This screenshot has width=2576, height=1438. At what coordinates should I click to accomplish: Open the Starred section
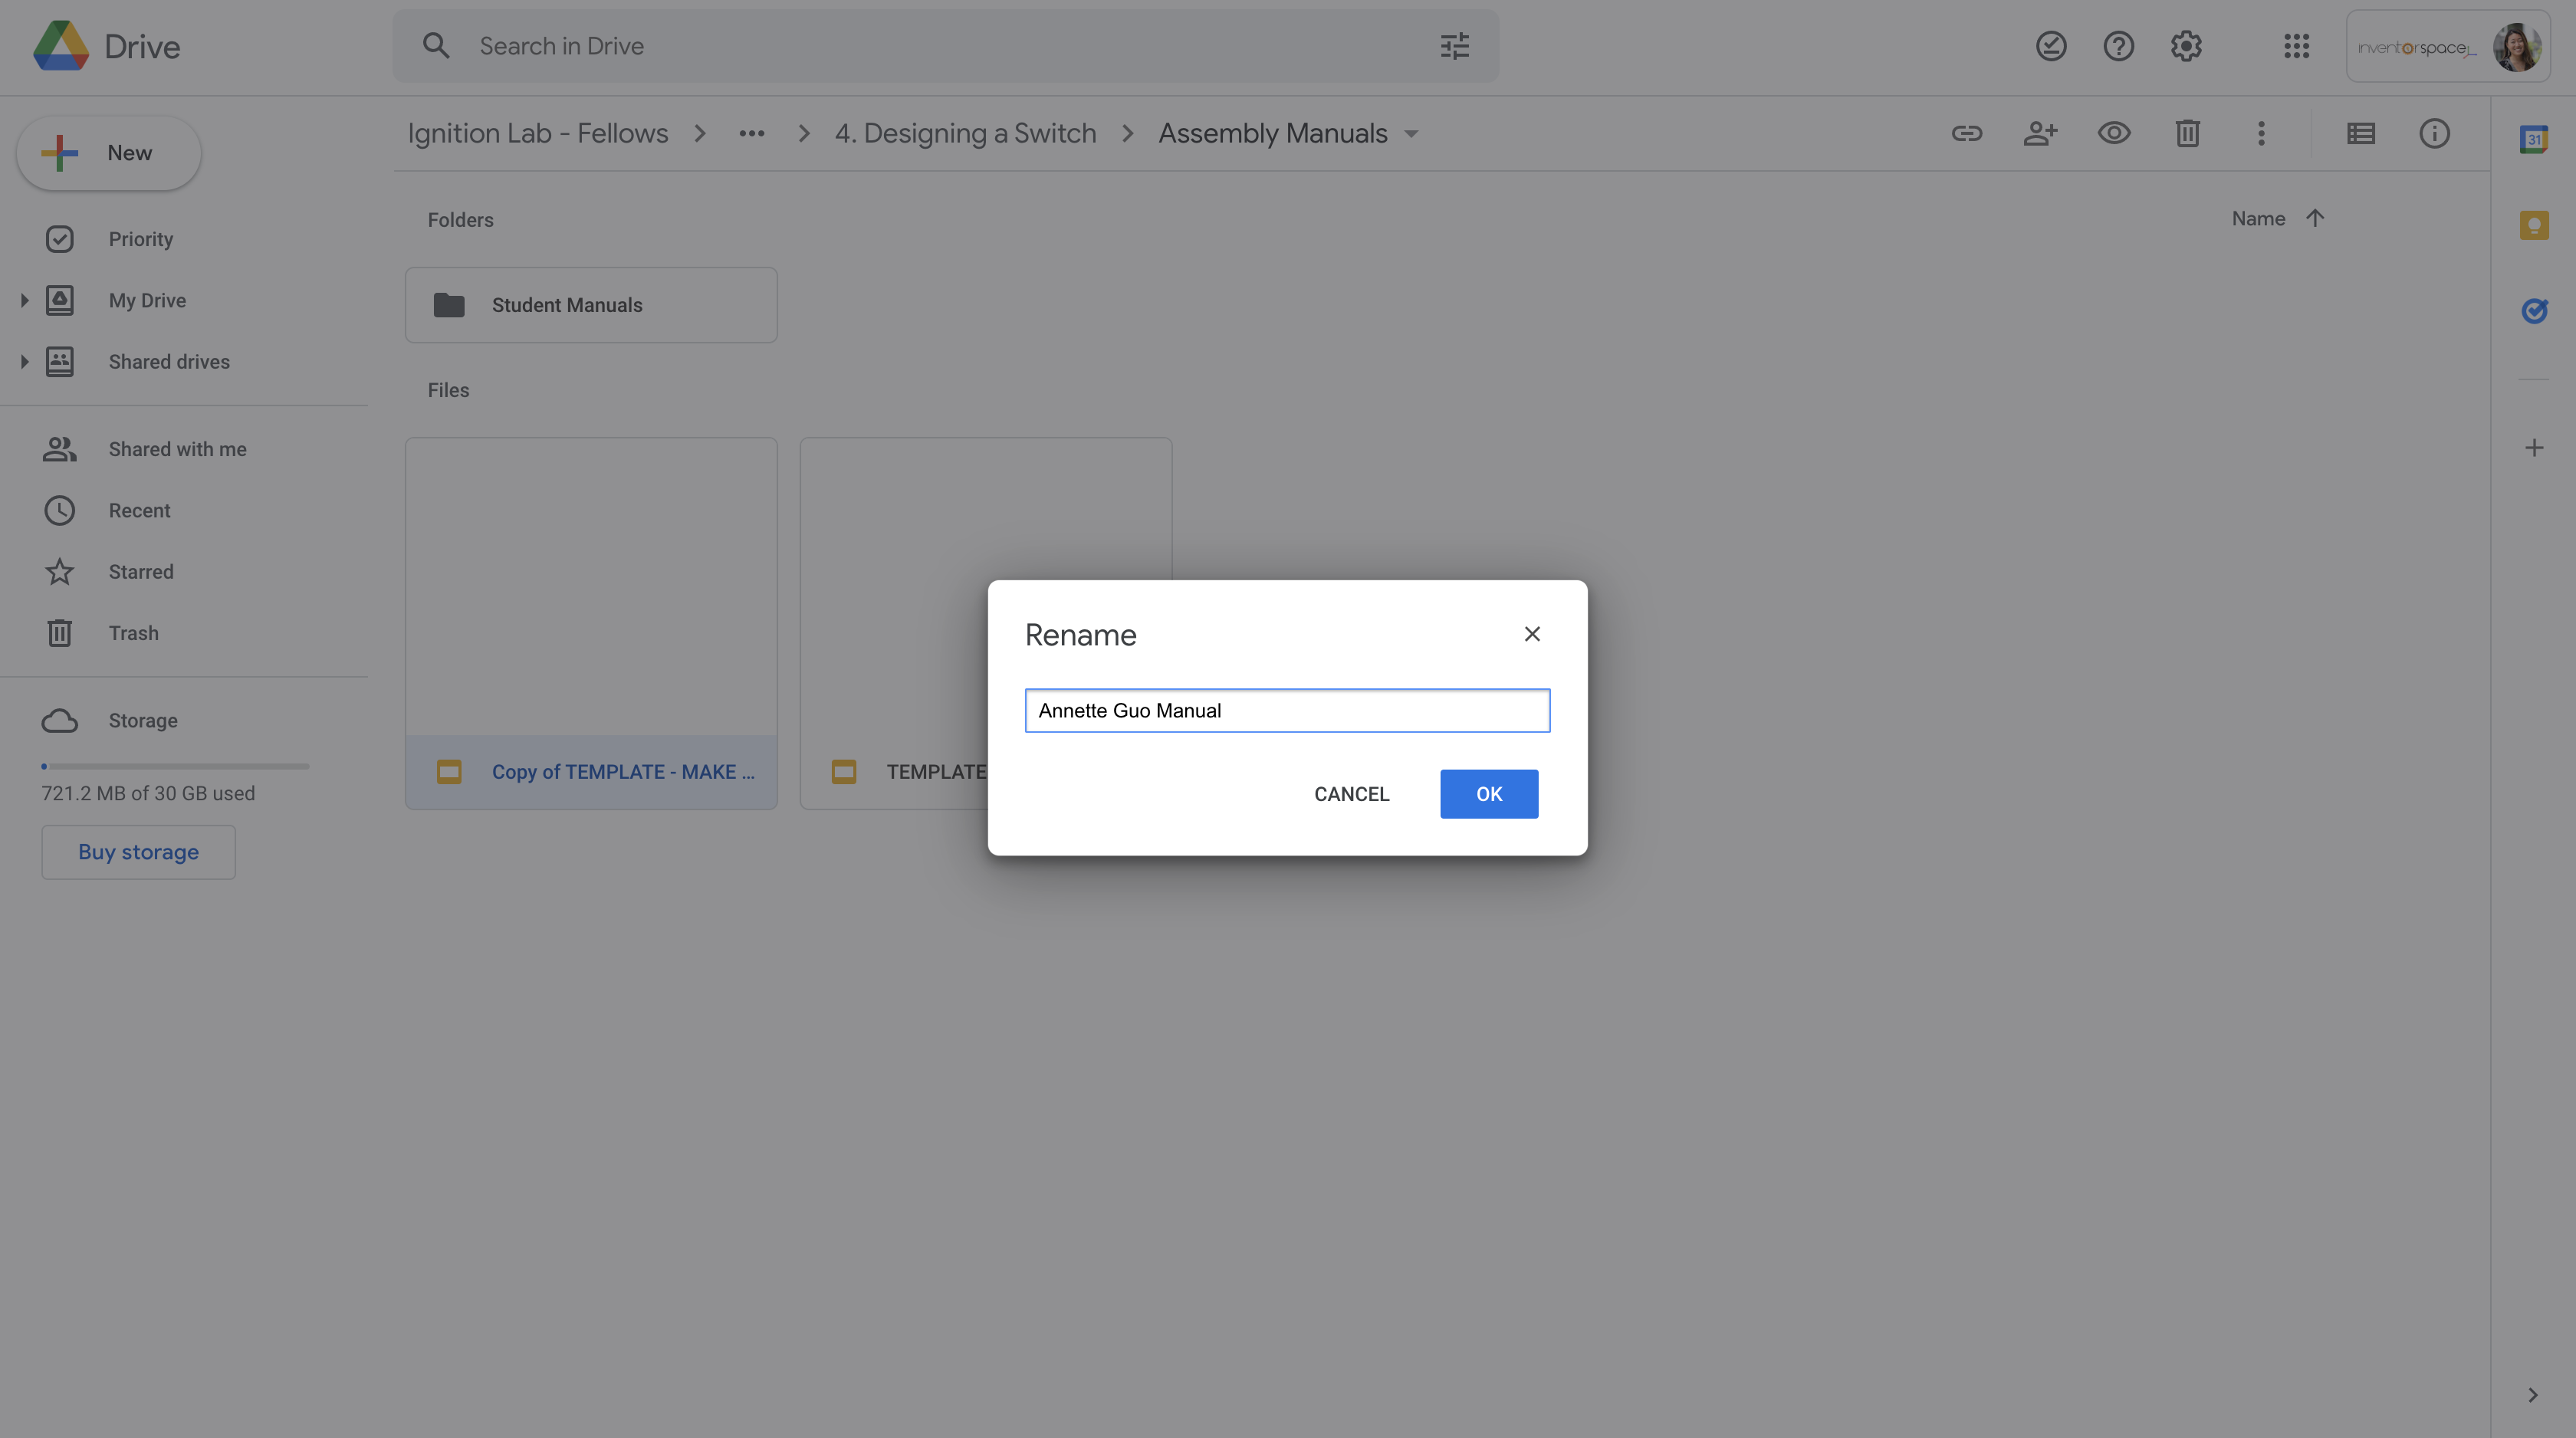[140, 572]
